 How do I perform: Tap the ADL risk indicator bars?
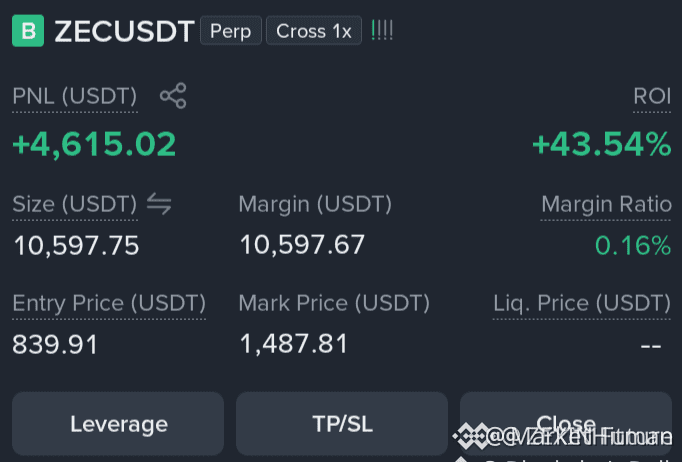382,31
